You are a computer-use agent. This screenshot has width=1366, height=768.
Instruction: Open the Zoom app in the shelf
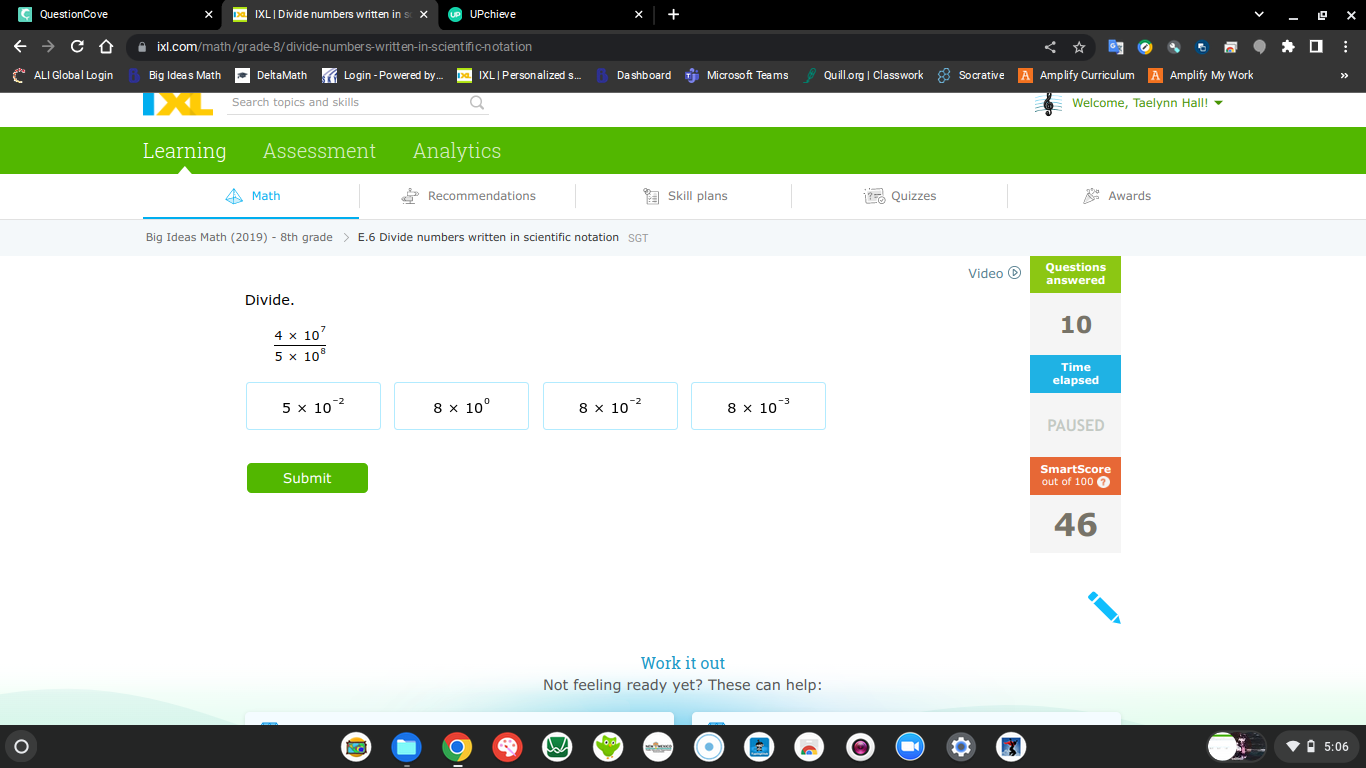[908, 746]
